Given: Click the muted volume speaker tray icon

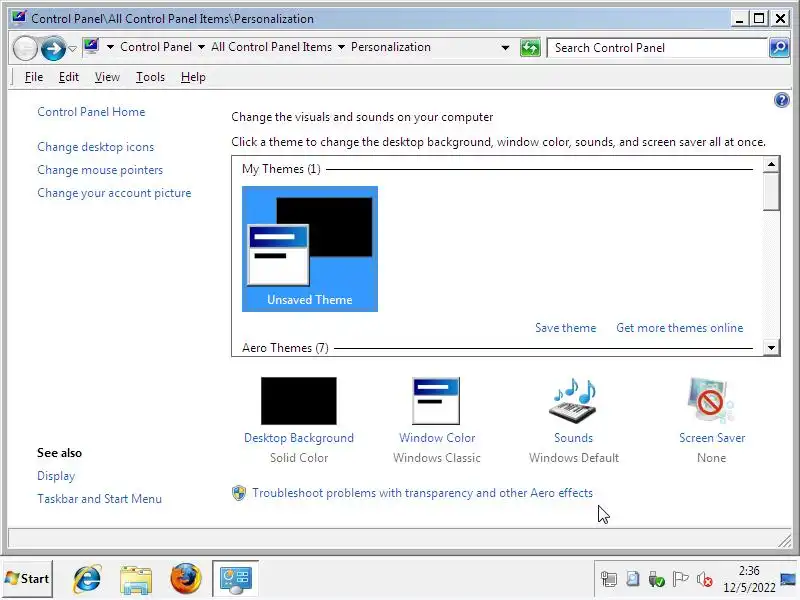Looking at the screenshot, I should [705, 579].
